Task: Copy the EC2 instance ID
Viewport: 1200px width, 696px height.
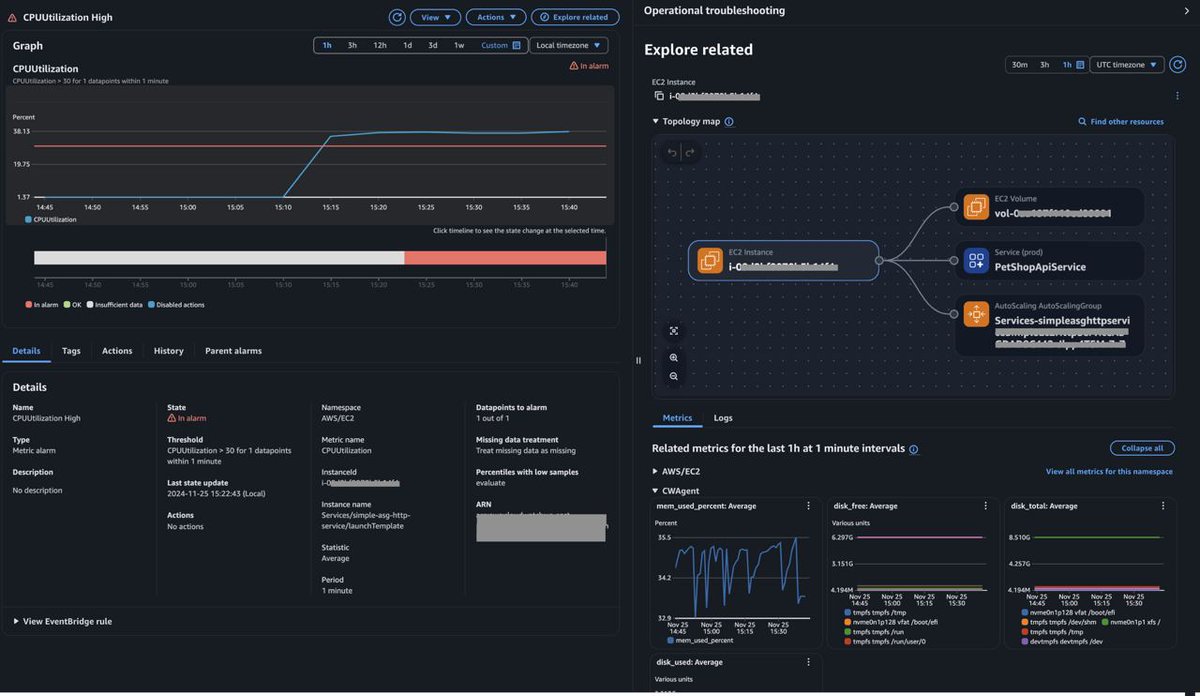Action: [x=659, y=96]
